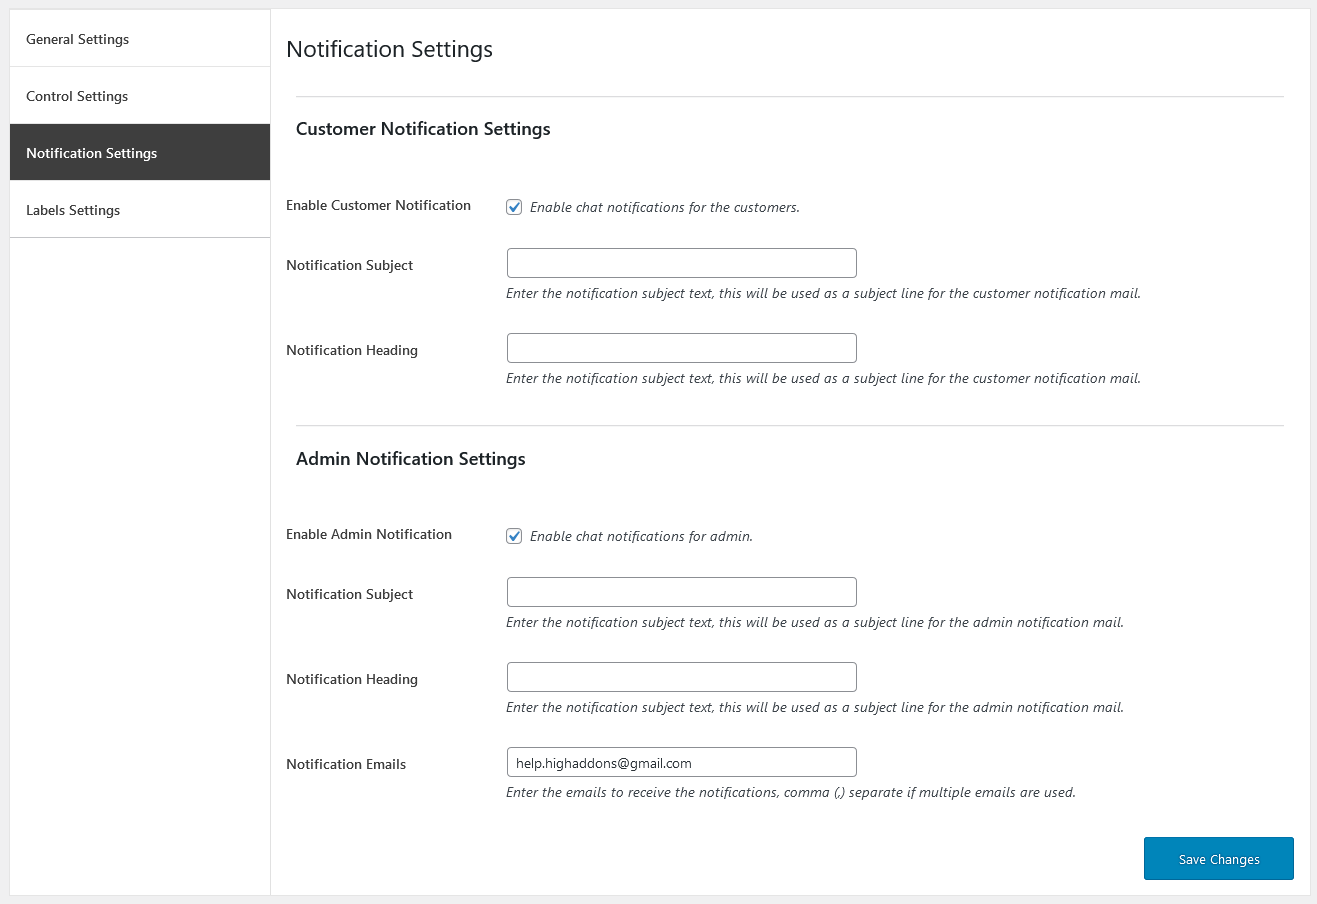This screenshot has height=904, width=1317.
Task: Disable the Enable Customer Notification checkbox
Action: (x=514, y=207)
